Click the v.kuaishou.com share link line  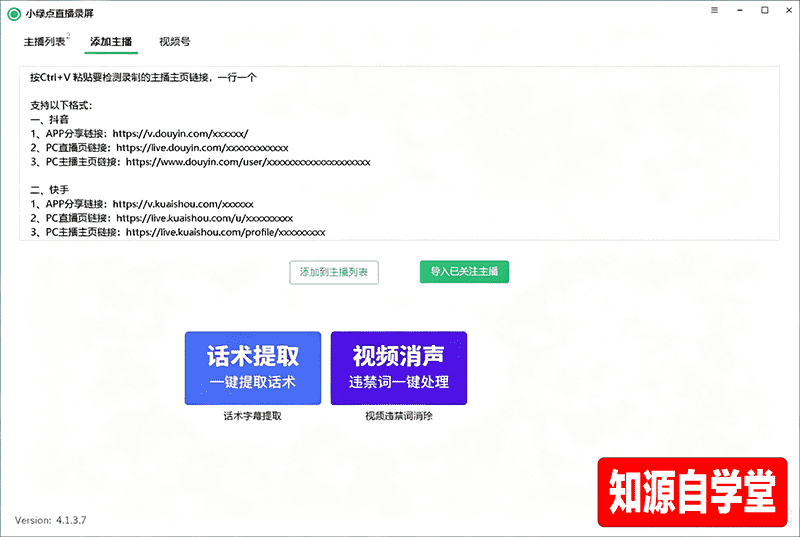click(x=142, y=204)
